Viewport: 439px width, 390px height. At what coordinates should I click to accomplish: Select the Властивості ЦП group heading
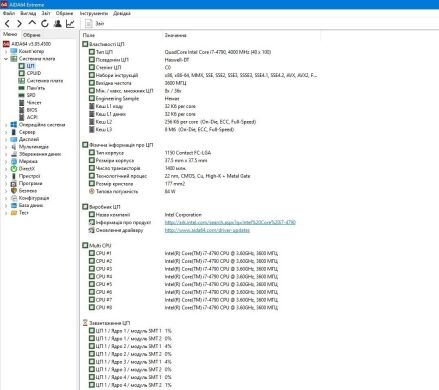(103, 44)
